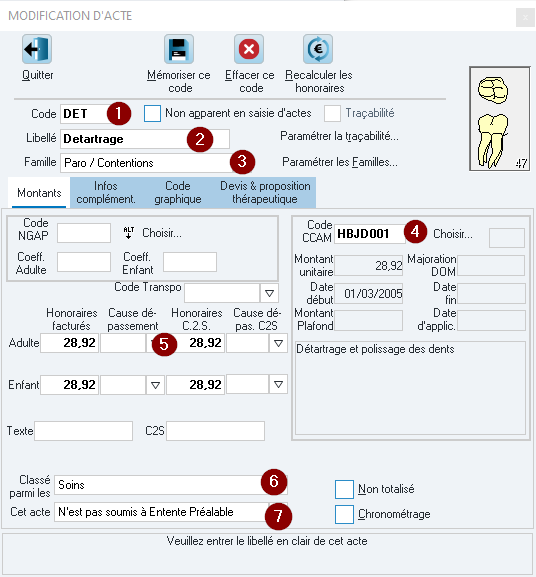536x577 pixels.
Task: Open the Adulte Cause dépas. C2S dropdown arrow
Action: (278, 343)
